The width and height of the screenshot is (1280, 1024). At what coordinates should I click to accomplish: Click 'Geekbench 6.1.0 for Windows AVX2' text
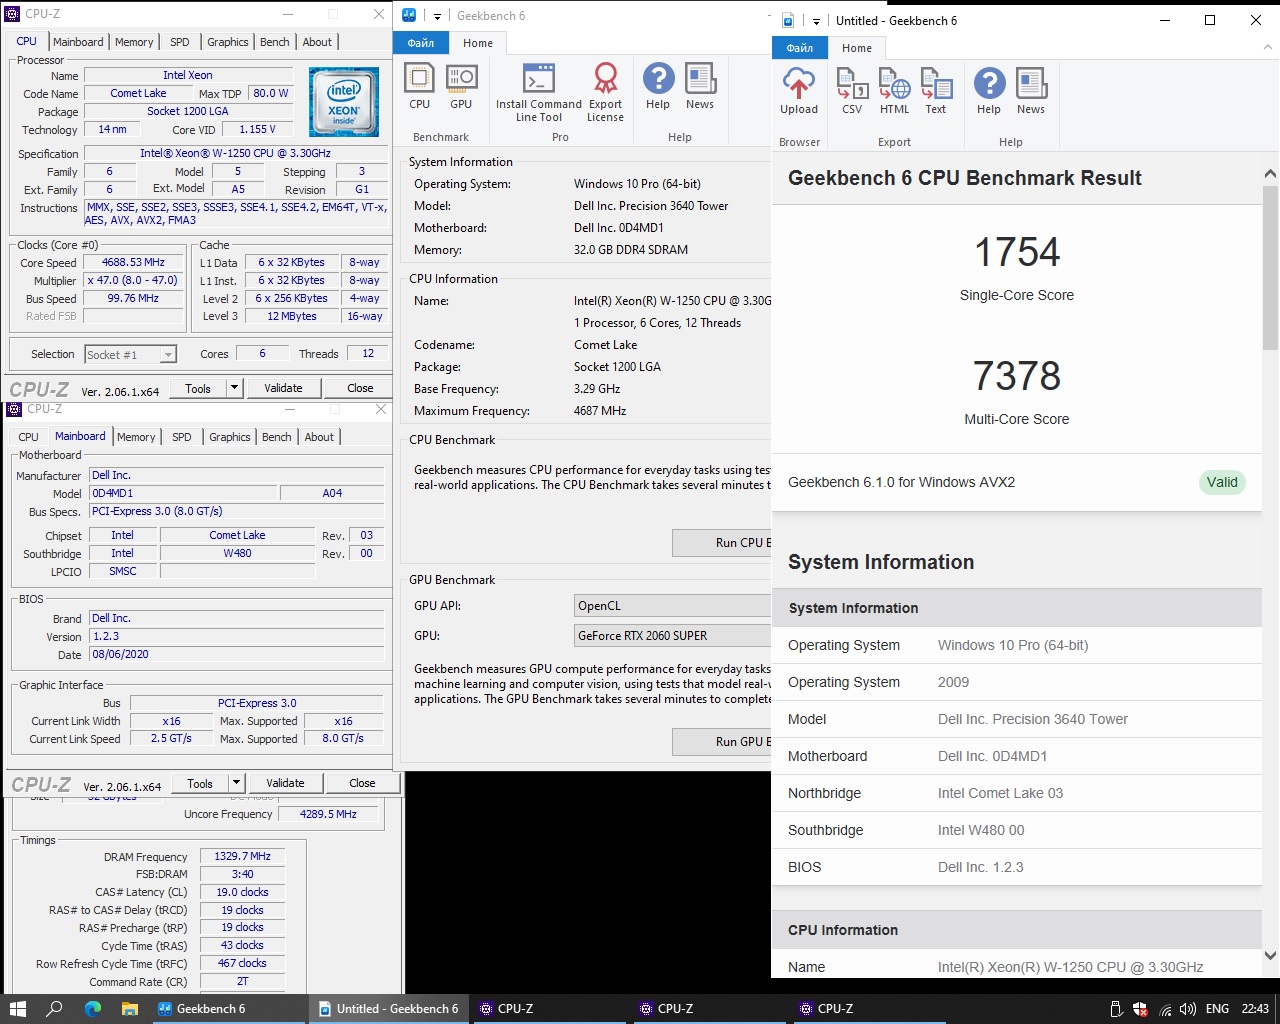point(901,482)
